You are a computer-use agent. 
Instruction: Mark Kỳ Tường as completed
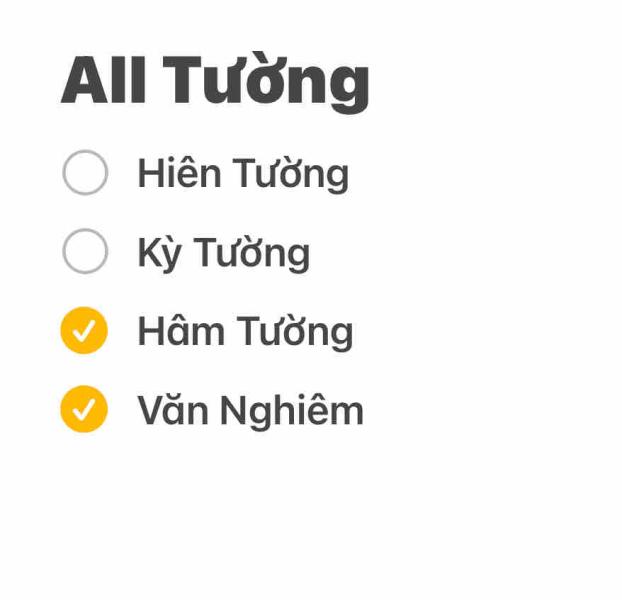tap(85, 251)
